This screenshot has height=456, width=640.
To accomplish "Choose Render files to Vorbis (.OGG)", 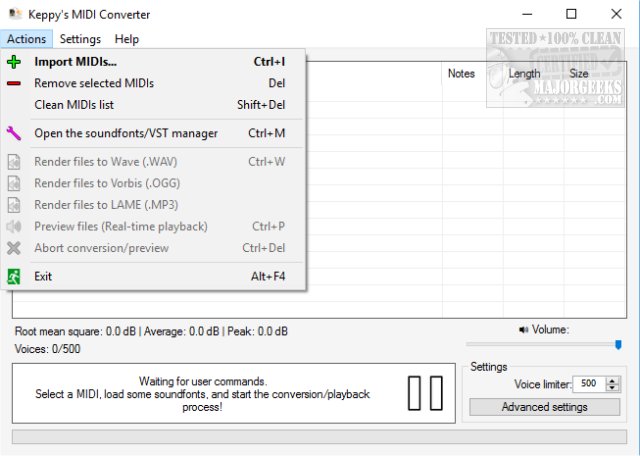I will 153,183.
